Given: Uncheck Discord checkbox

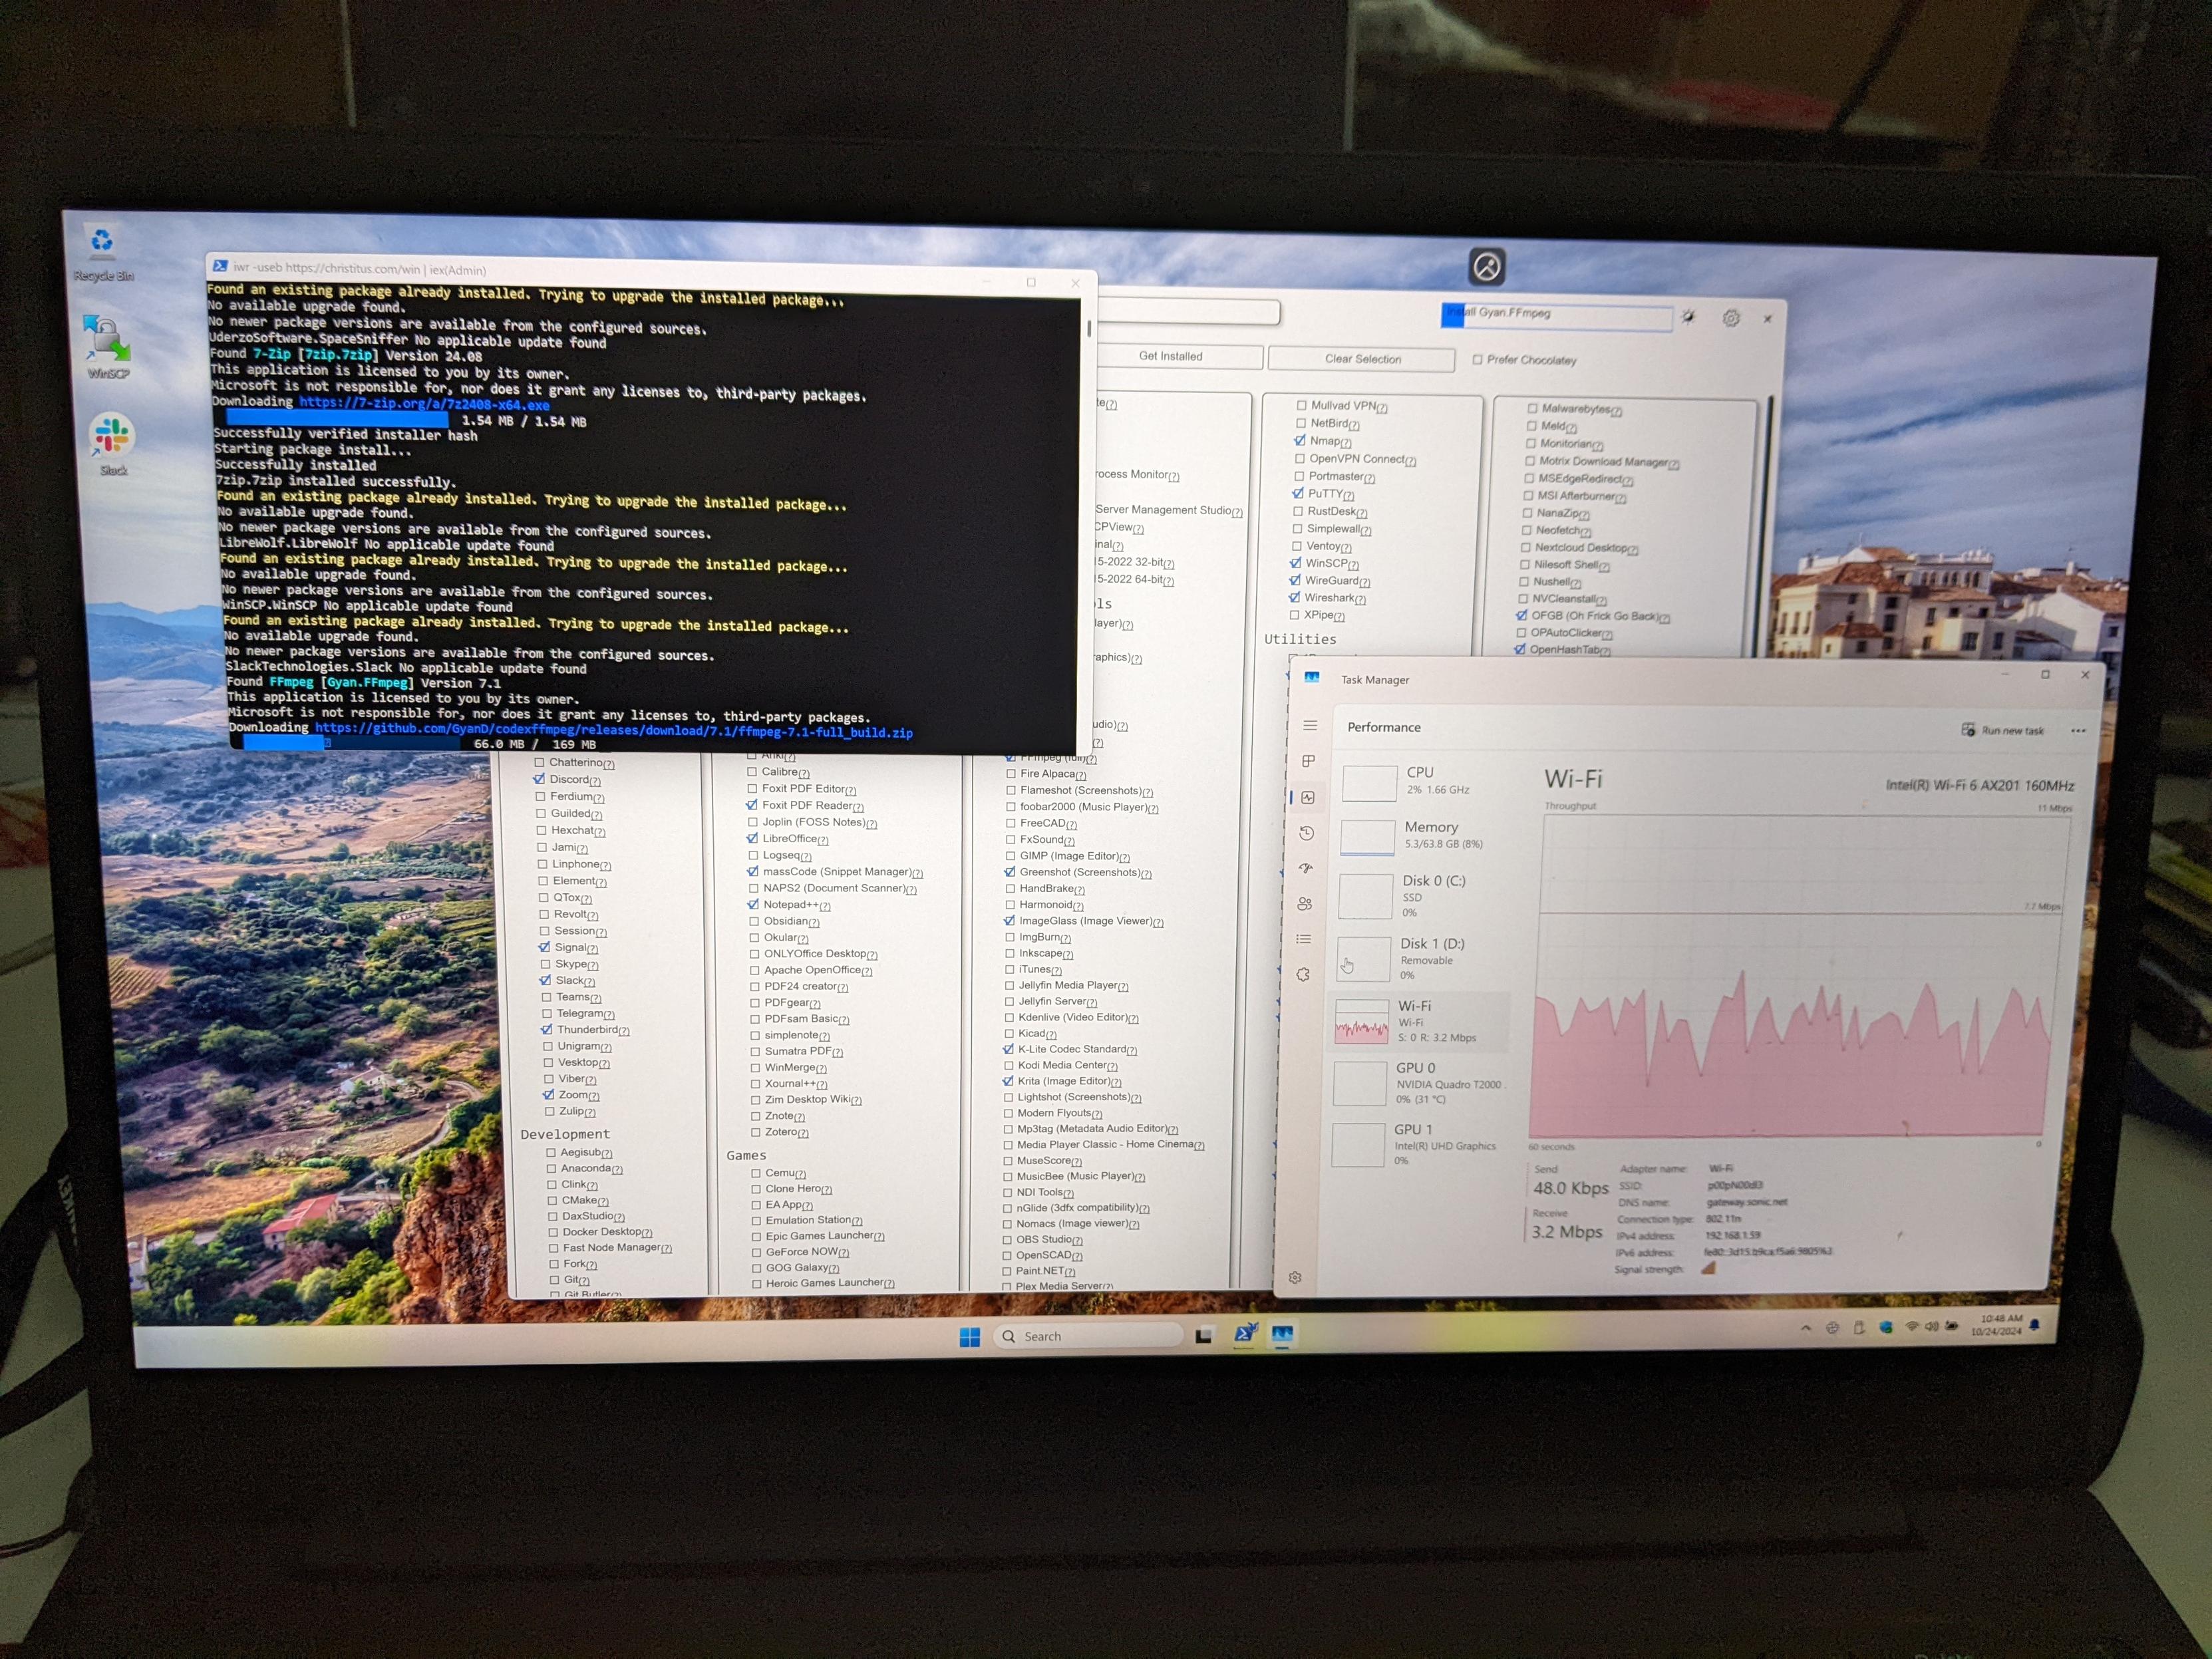Looking at the screenshot, I should click(540, 779).
